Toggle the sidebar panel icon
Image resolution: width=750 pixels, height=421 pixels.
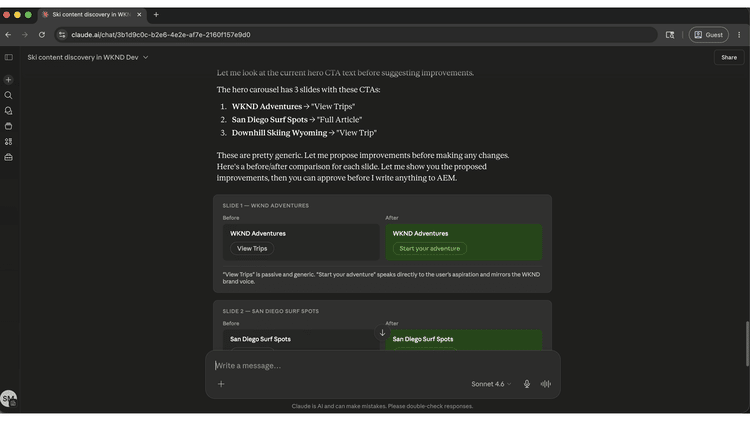pos(9,57)
